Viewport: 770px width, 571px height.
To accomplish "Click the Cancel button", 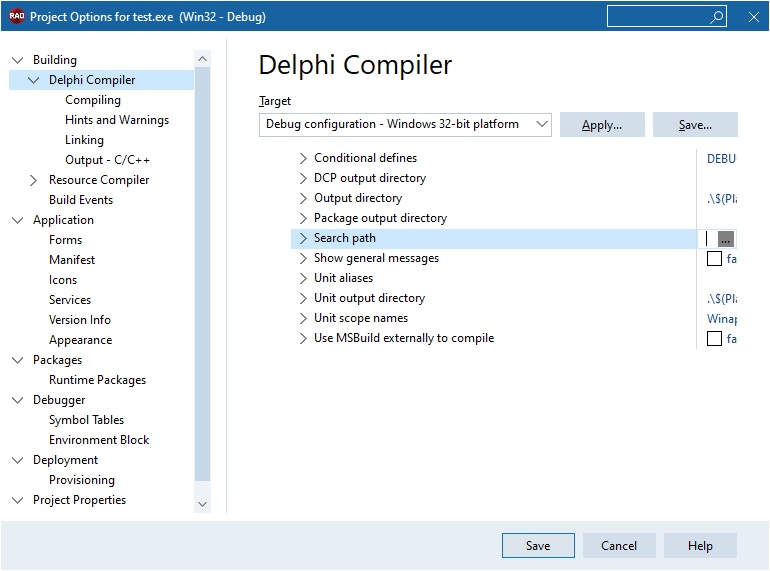I will pyautogui.click(x=619, y=545).
